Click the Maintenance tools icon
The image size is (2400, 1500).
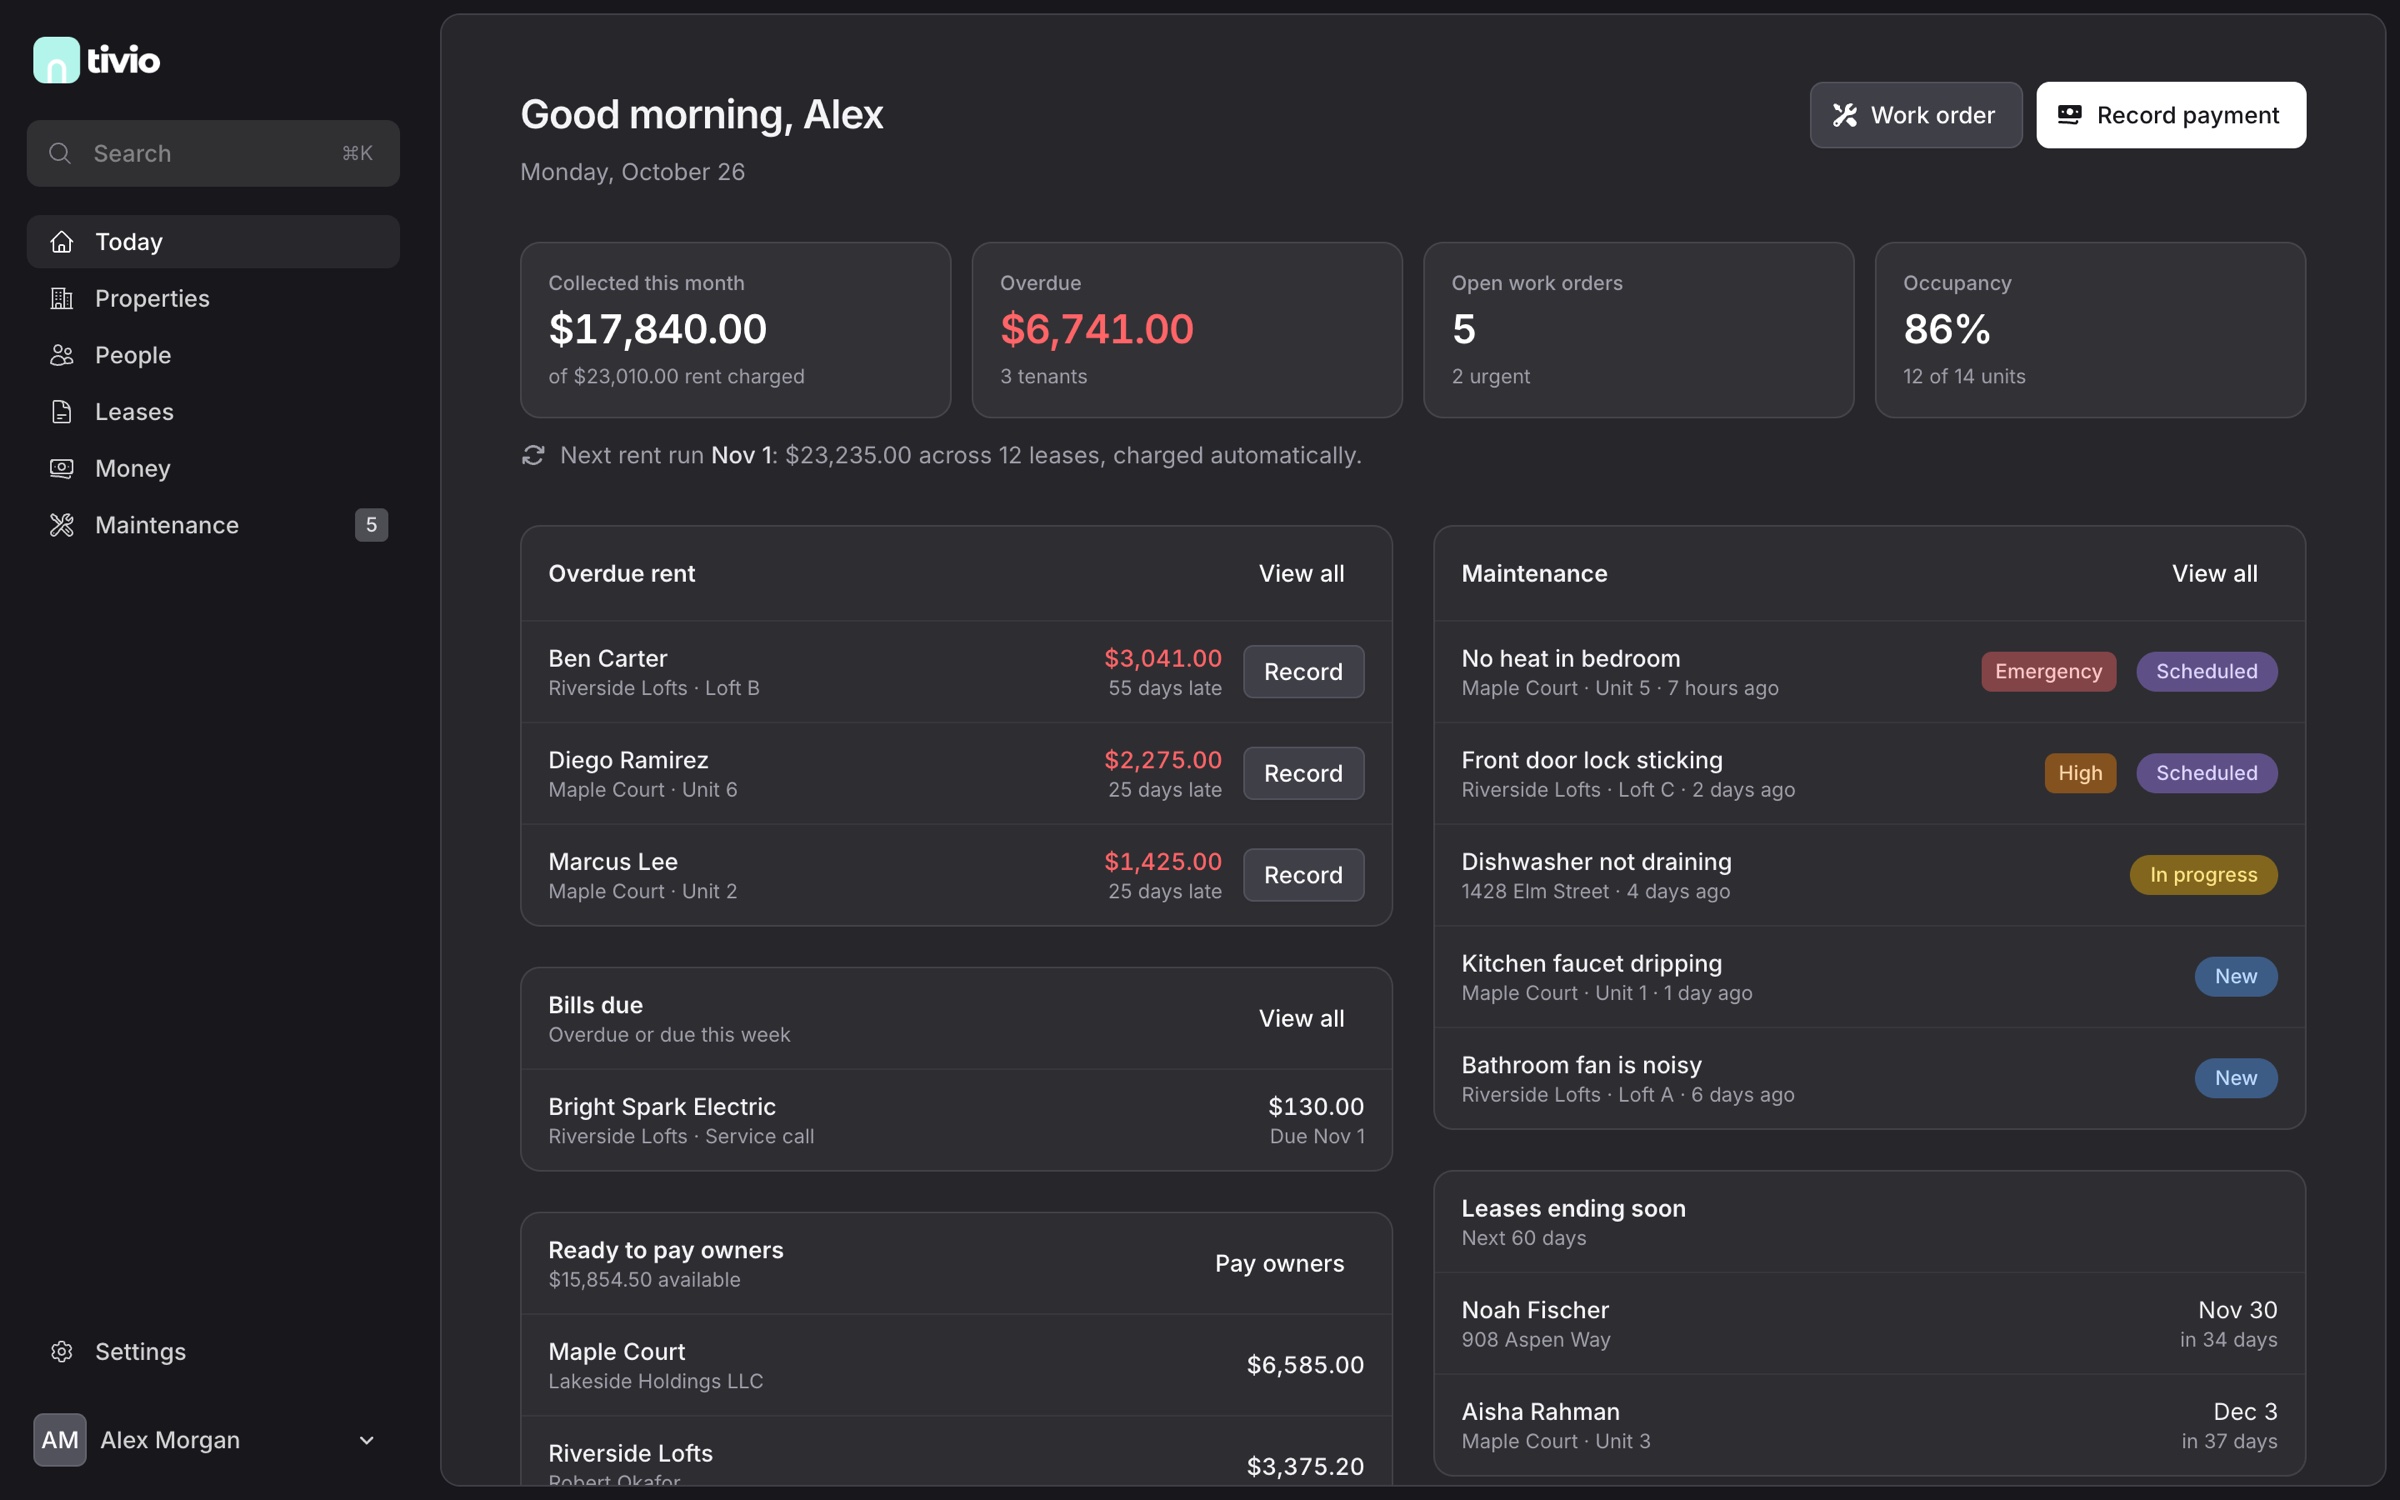[x=62, y=525]
